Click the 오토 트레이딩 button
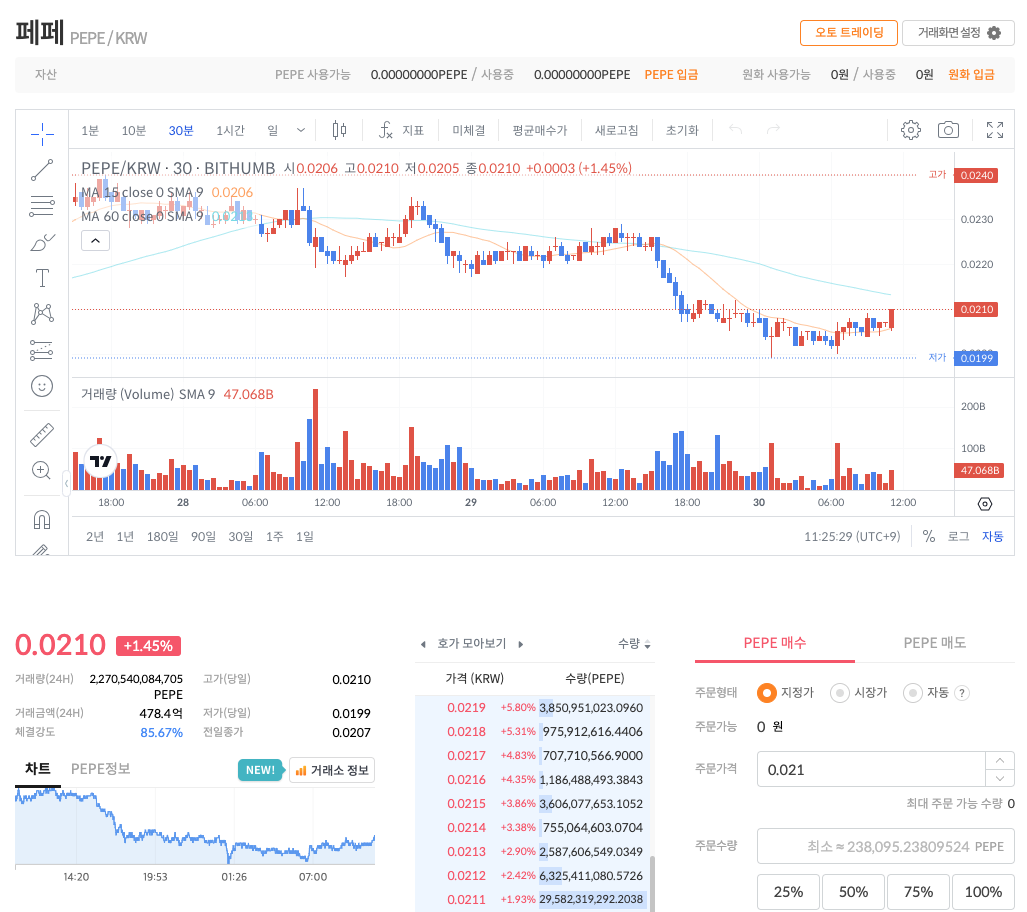The height and width of the screenshot is (912, 1027). [x=849, y=33]
